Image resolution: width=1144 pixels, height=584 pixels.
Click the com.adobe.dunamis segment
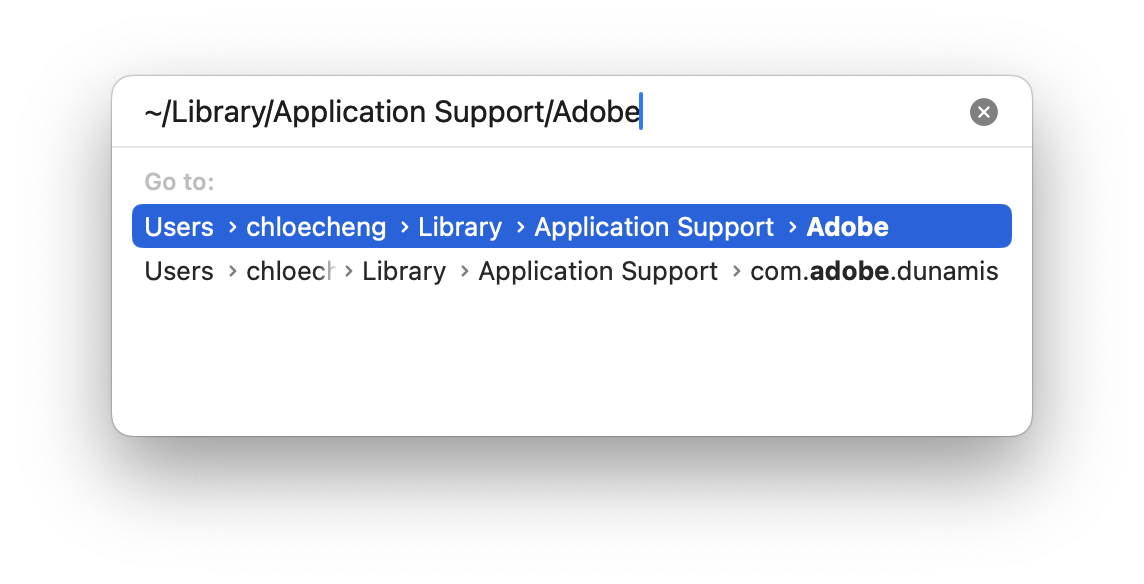[x=874, y=270]
